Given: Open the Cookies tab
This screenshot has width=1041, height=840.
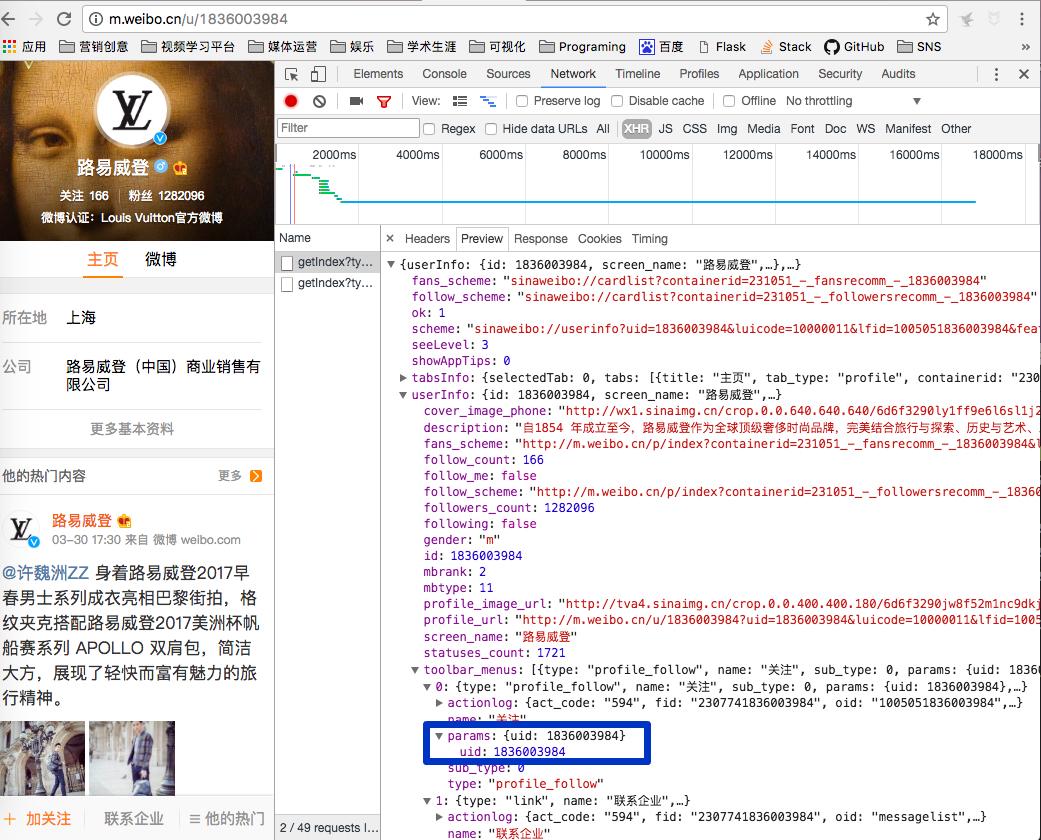Looking at the screenshot, I should (x=599, y=238).
